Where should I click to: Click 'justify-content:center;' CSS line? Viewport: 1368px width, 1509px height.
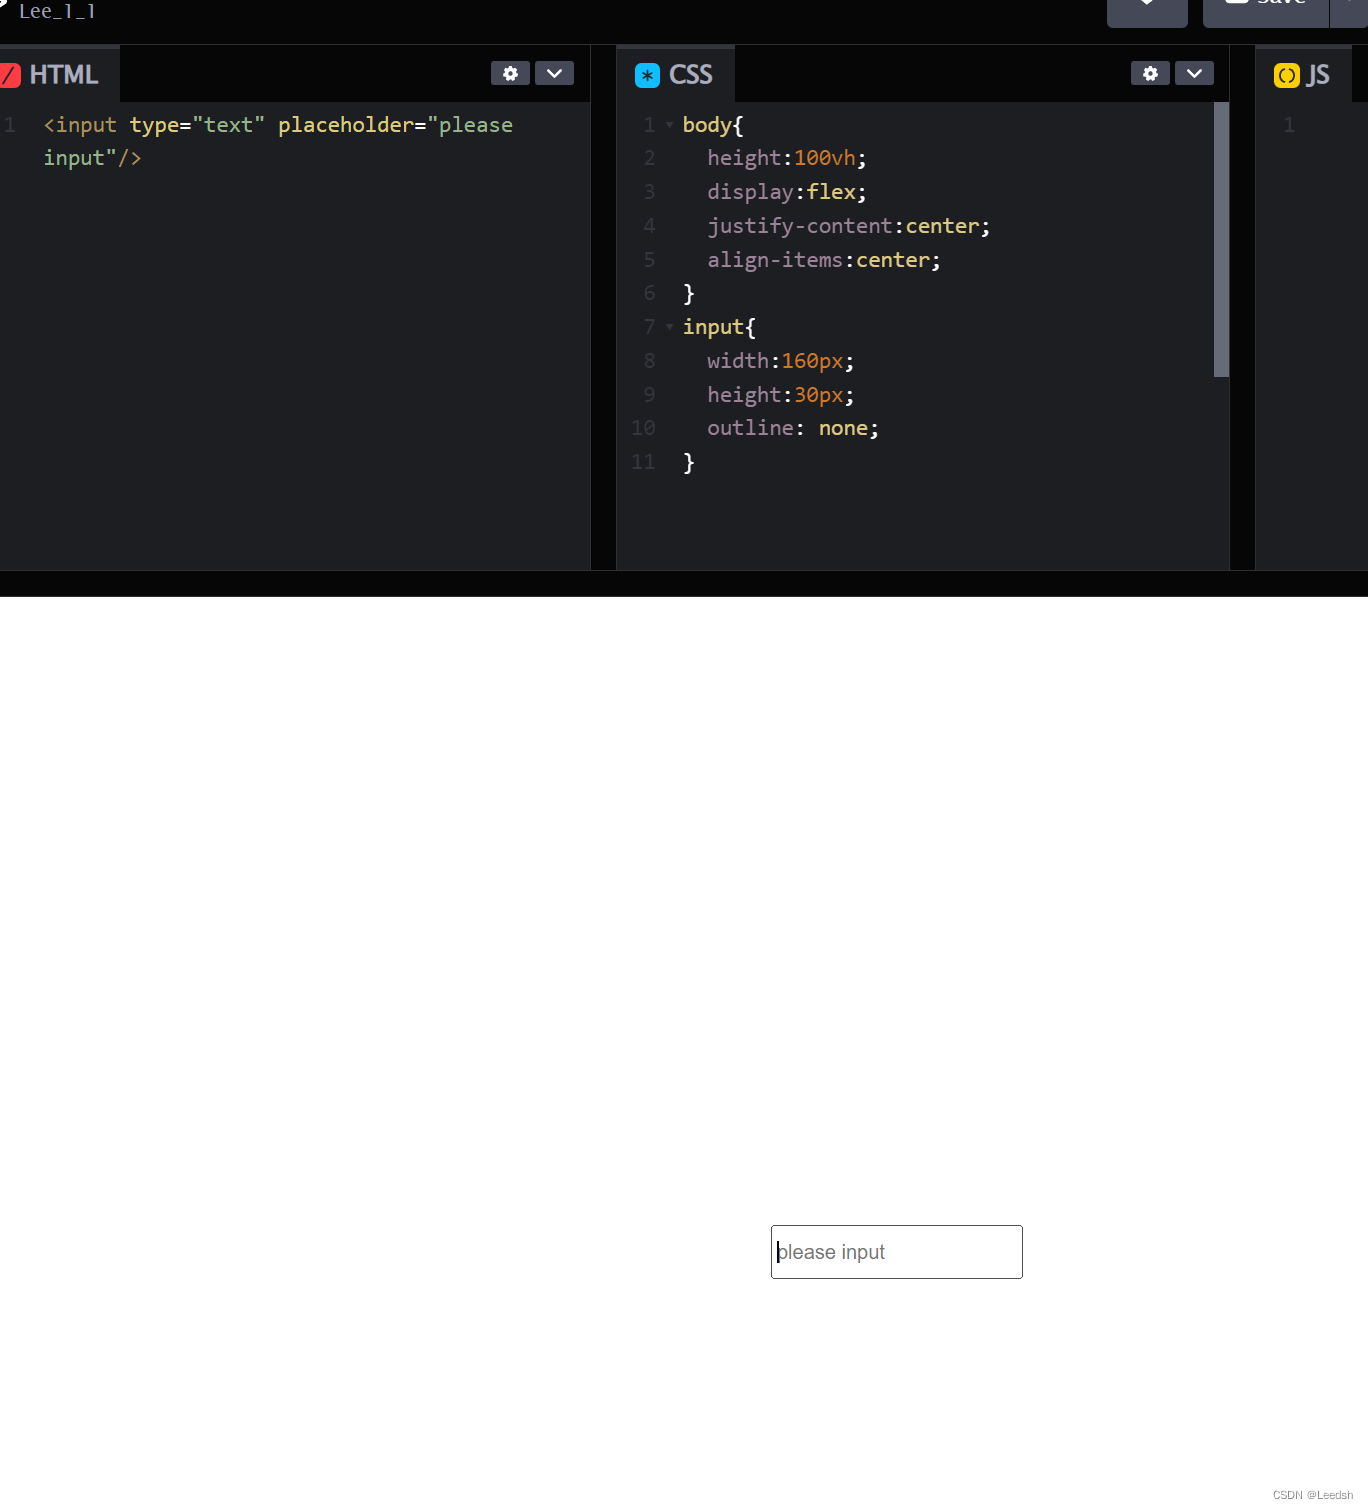click(x=849, y=226)
